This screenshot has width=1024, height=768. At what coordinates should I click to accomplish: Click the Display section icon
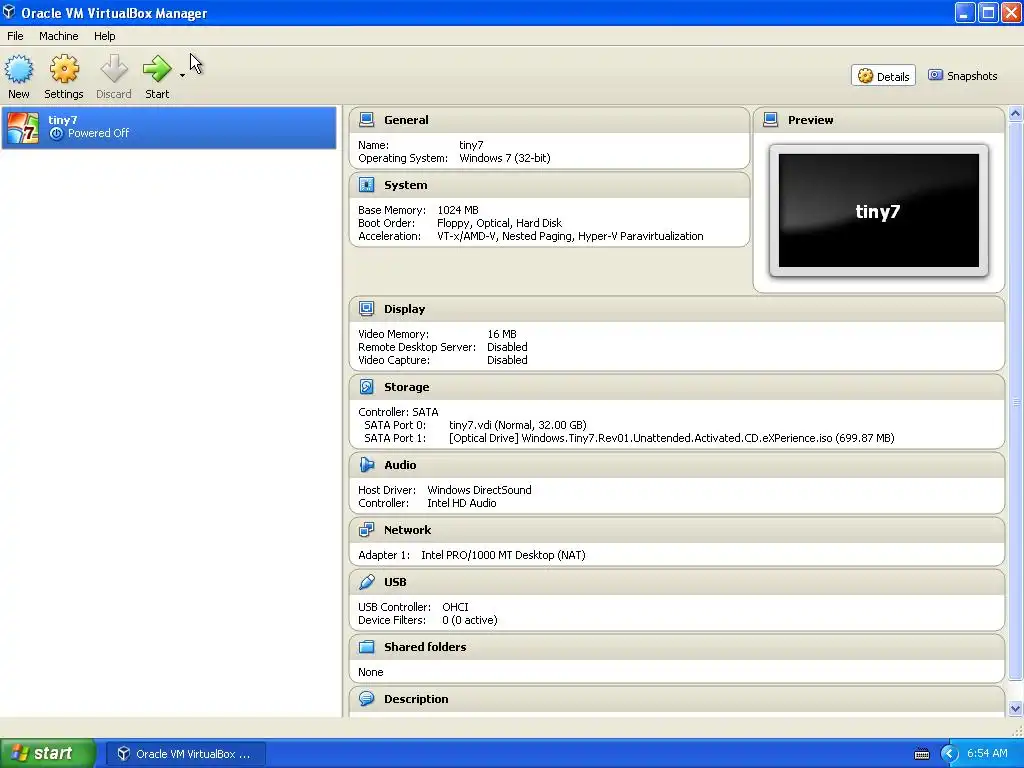click(x=366, y=309)
